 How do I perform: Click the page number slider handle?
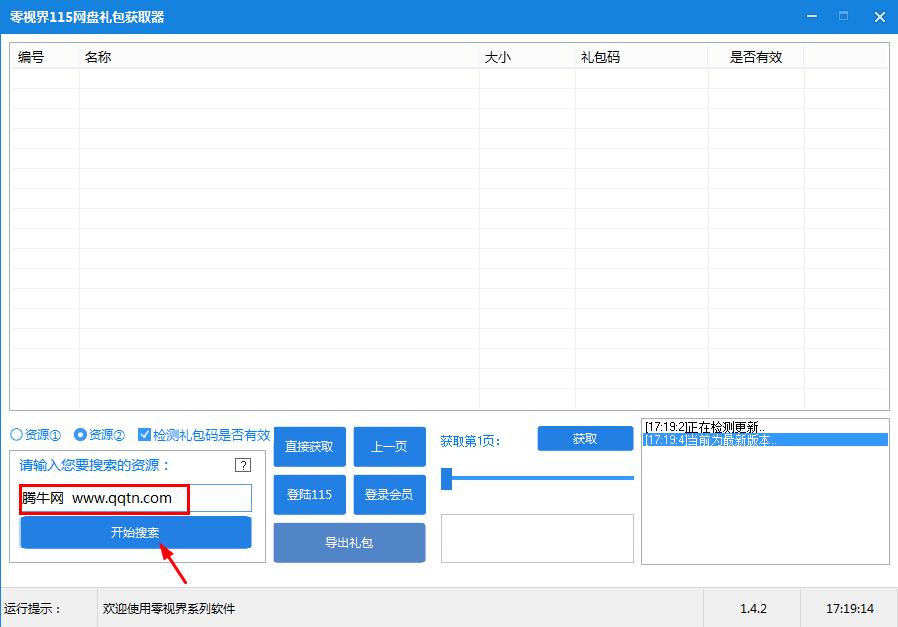(x=447, y=478)
